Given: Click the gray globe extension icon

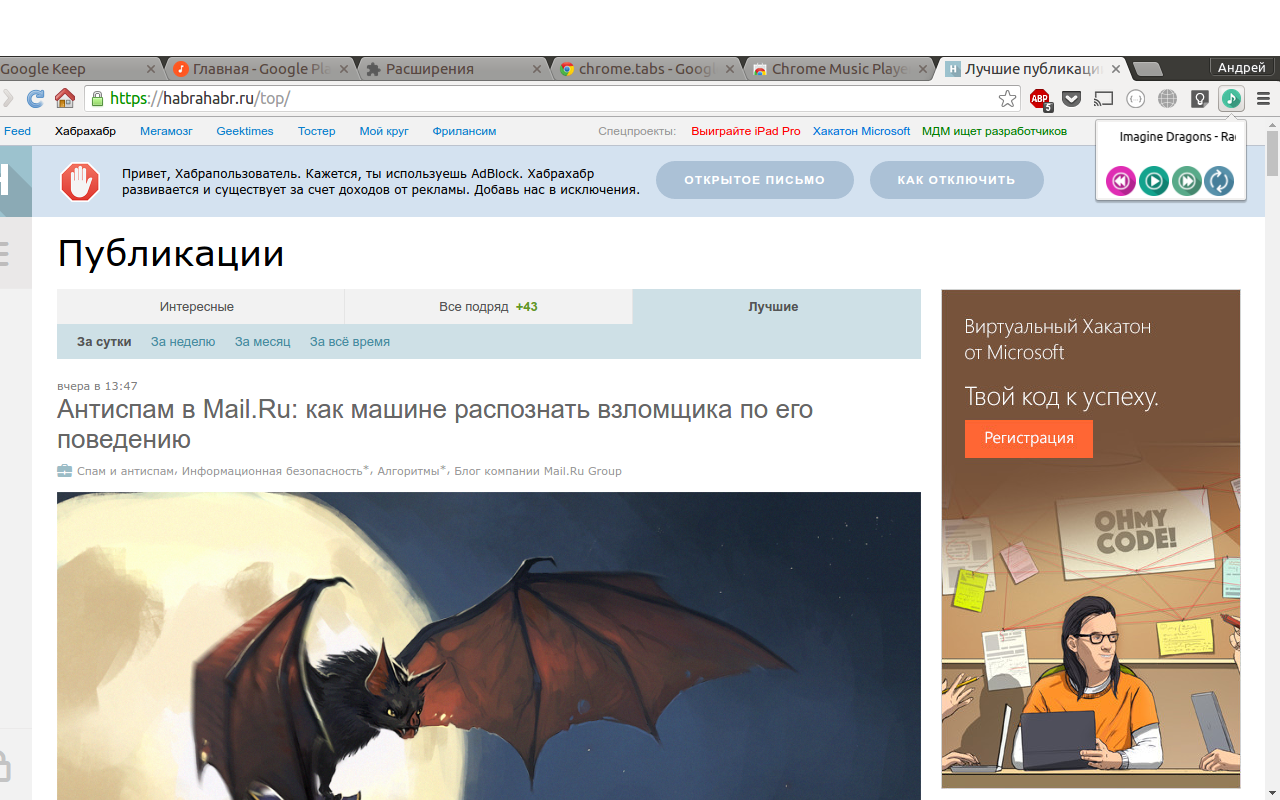Looking at the screenshot, I should tap(1167, 99).
